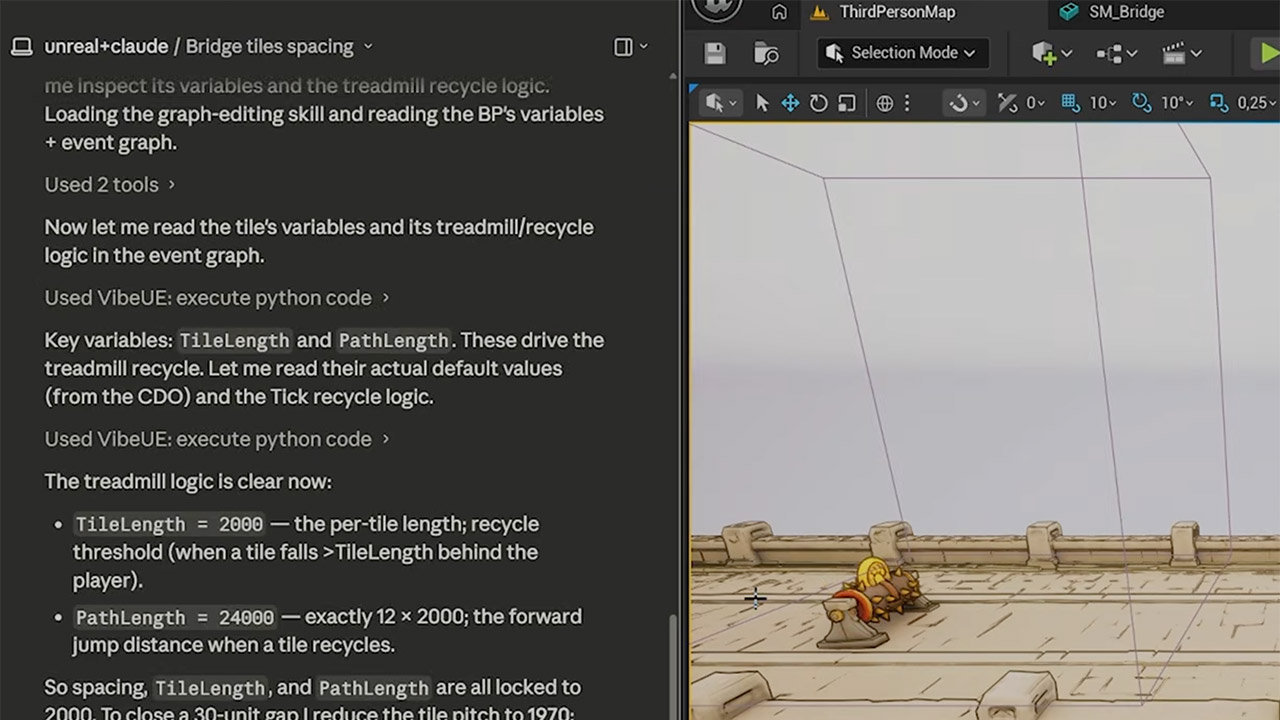
Task: Click the unreal+claude project name
Action: [106, 47]
